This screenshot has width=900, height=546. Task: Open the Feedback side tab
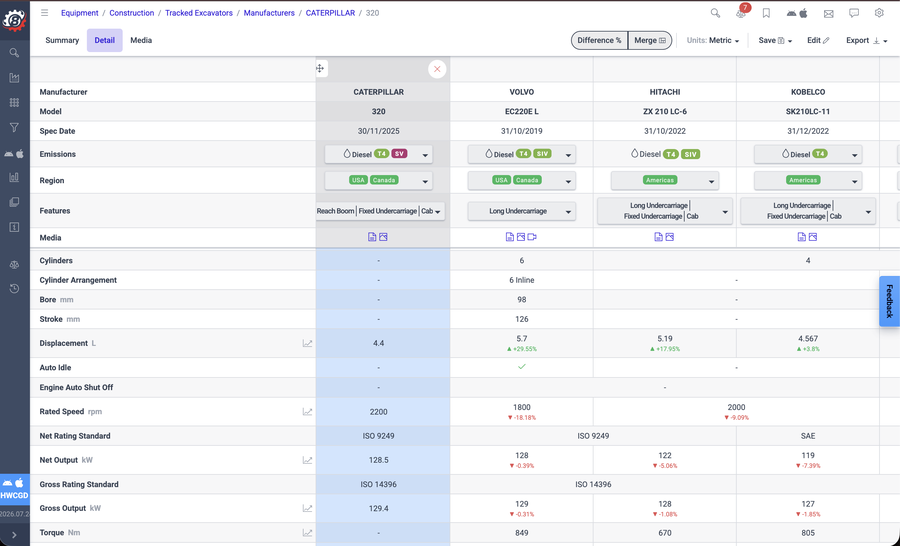(890, 301)
